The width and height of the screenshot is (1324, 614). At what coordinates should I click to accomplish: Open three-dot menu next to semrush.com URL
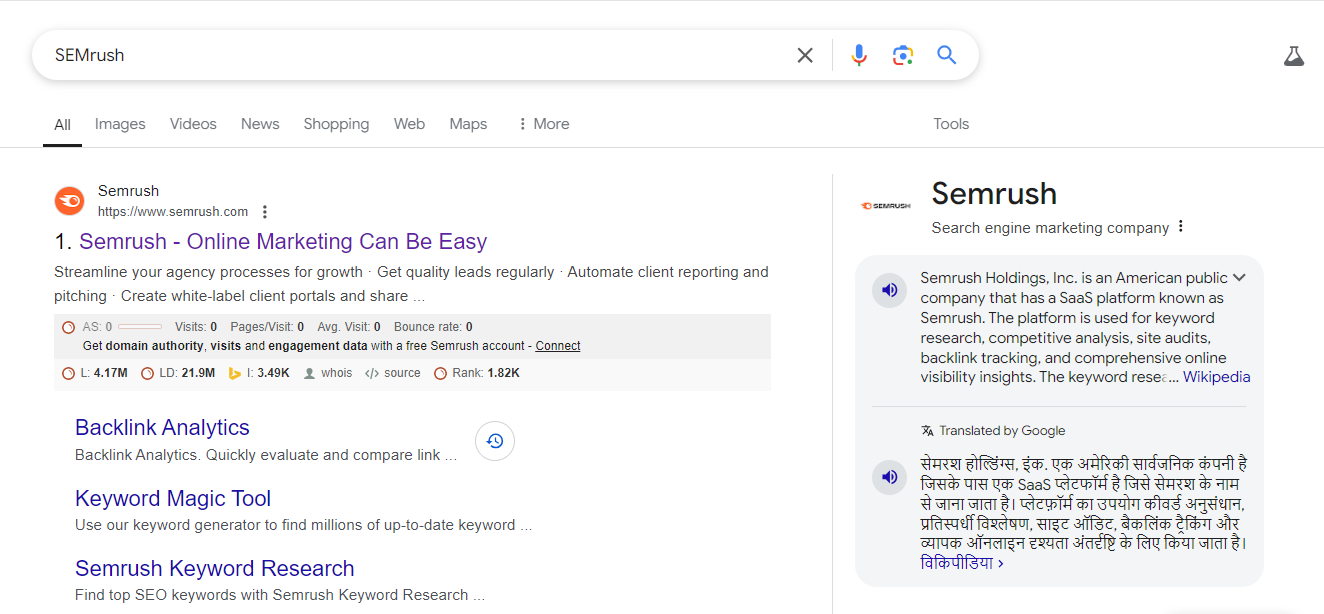tap(265, 212)
